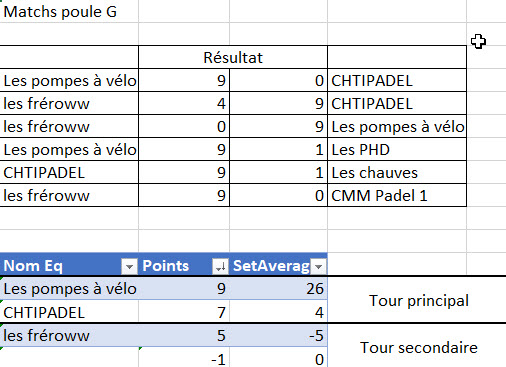The height and width of the screenshot is (367, 506).
Task: Select the CMM Padel 1 cell
Action: point(397,195)
